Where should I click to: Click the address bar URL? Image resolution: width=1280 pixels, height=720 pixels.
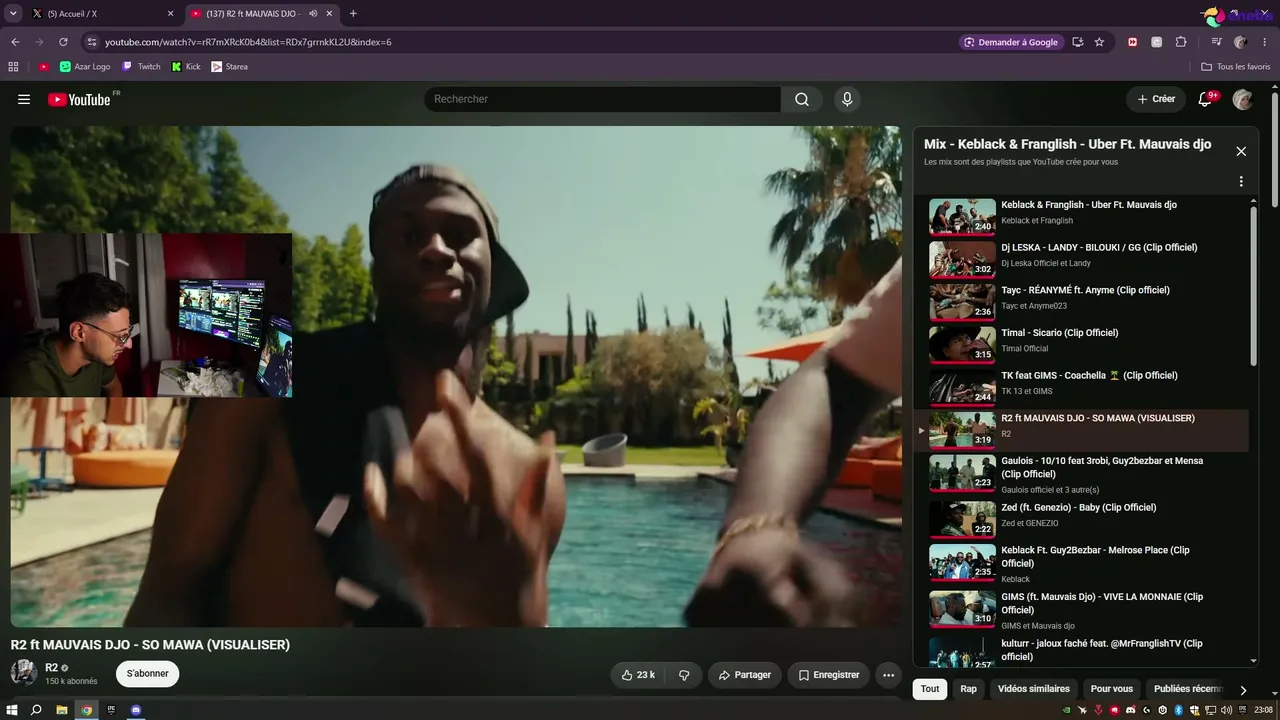[248, 42]
